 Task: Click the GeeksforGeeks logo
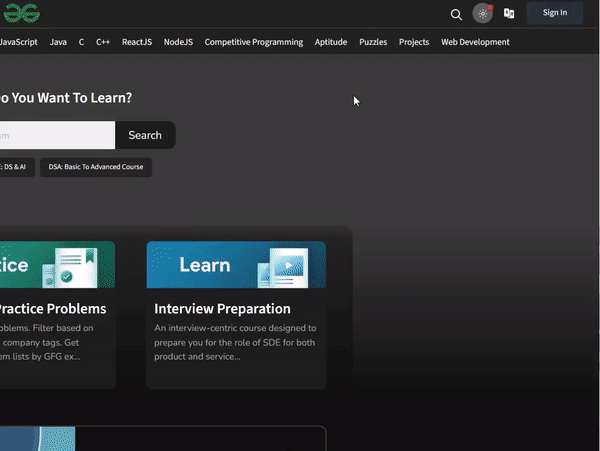click(x=22, y=13)
